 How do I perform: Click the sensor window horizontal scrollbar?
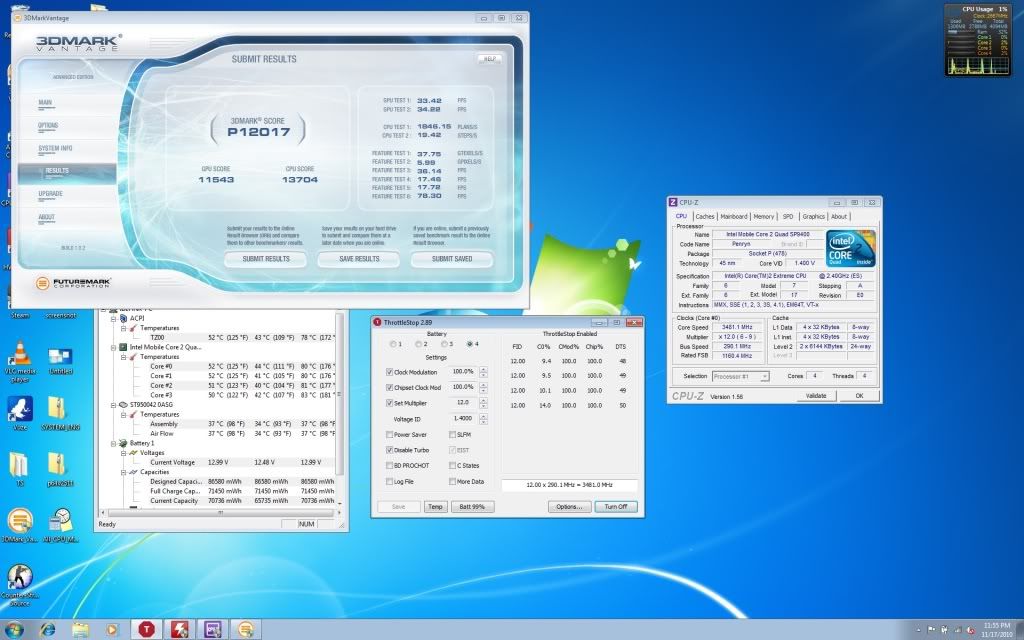click(221, 513)
